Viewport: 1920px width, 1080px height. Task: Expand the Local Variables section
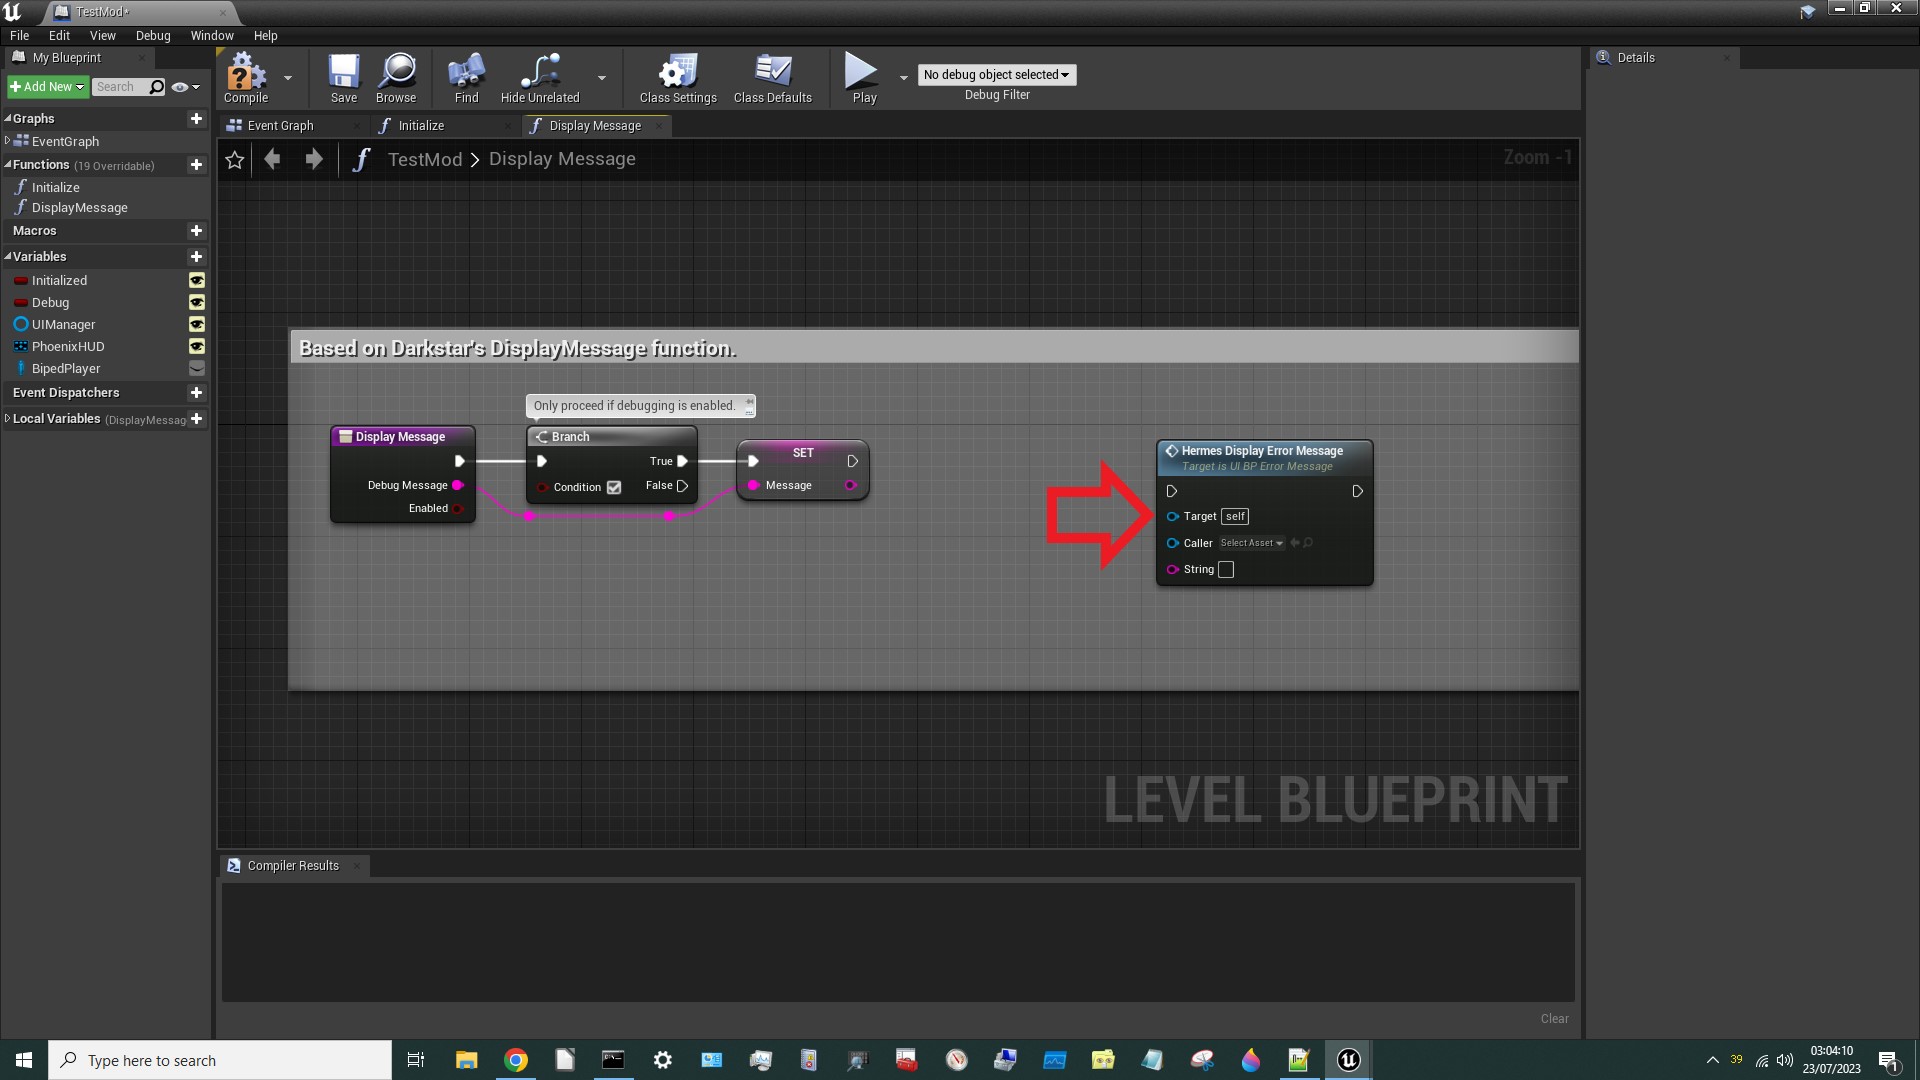point(8,419)
